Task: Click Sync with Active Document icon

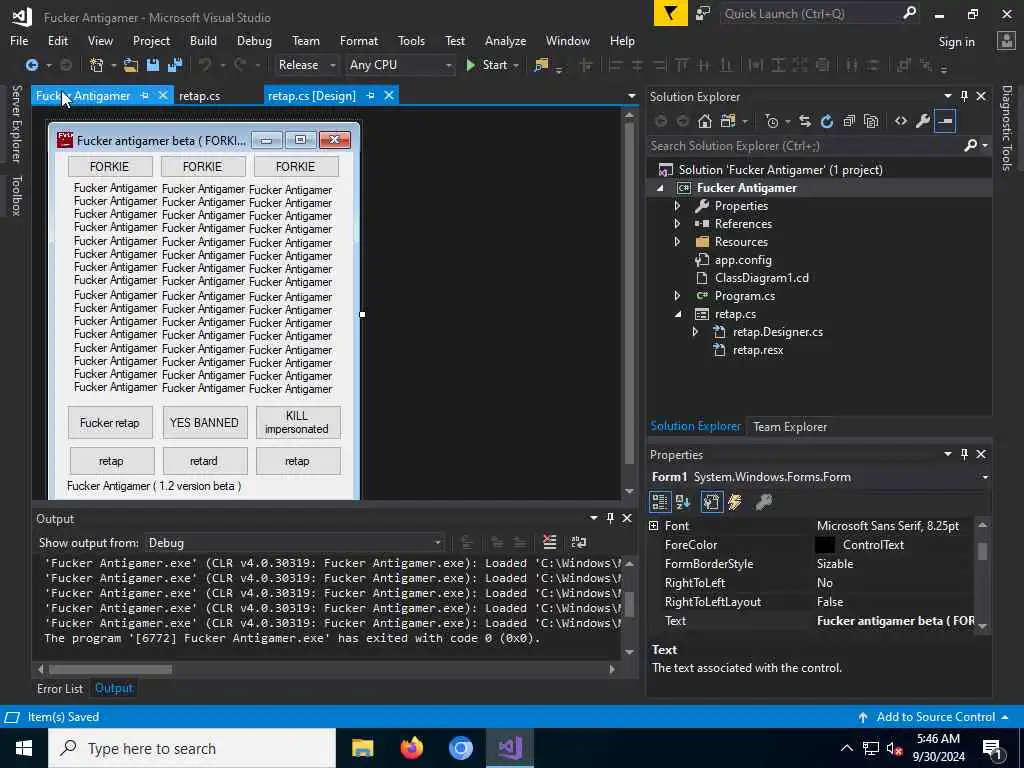Action: [805, 121]
